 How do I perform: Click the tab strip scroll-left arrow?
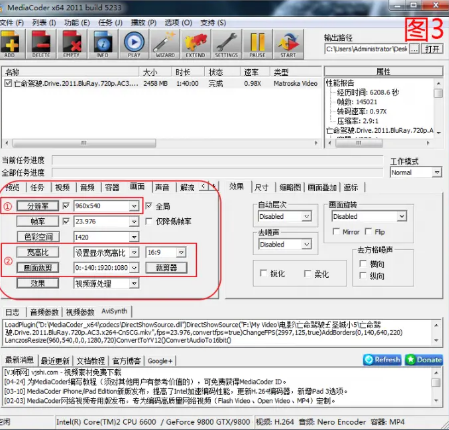click(x=203, y=186)
